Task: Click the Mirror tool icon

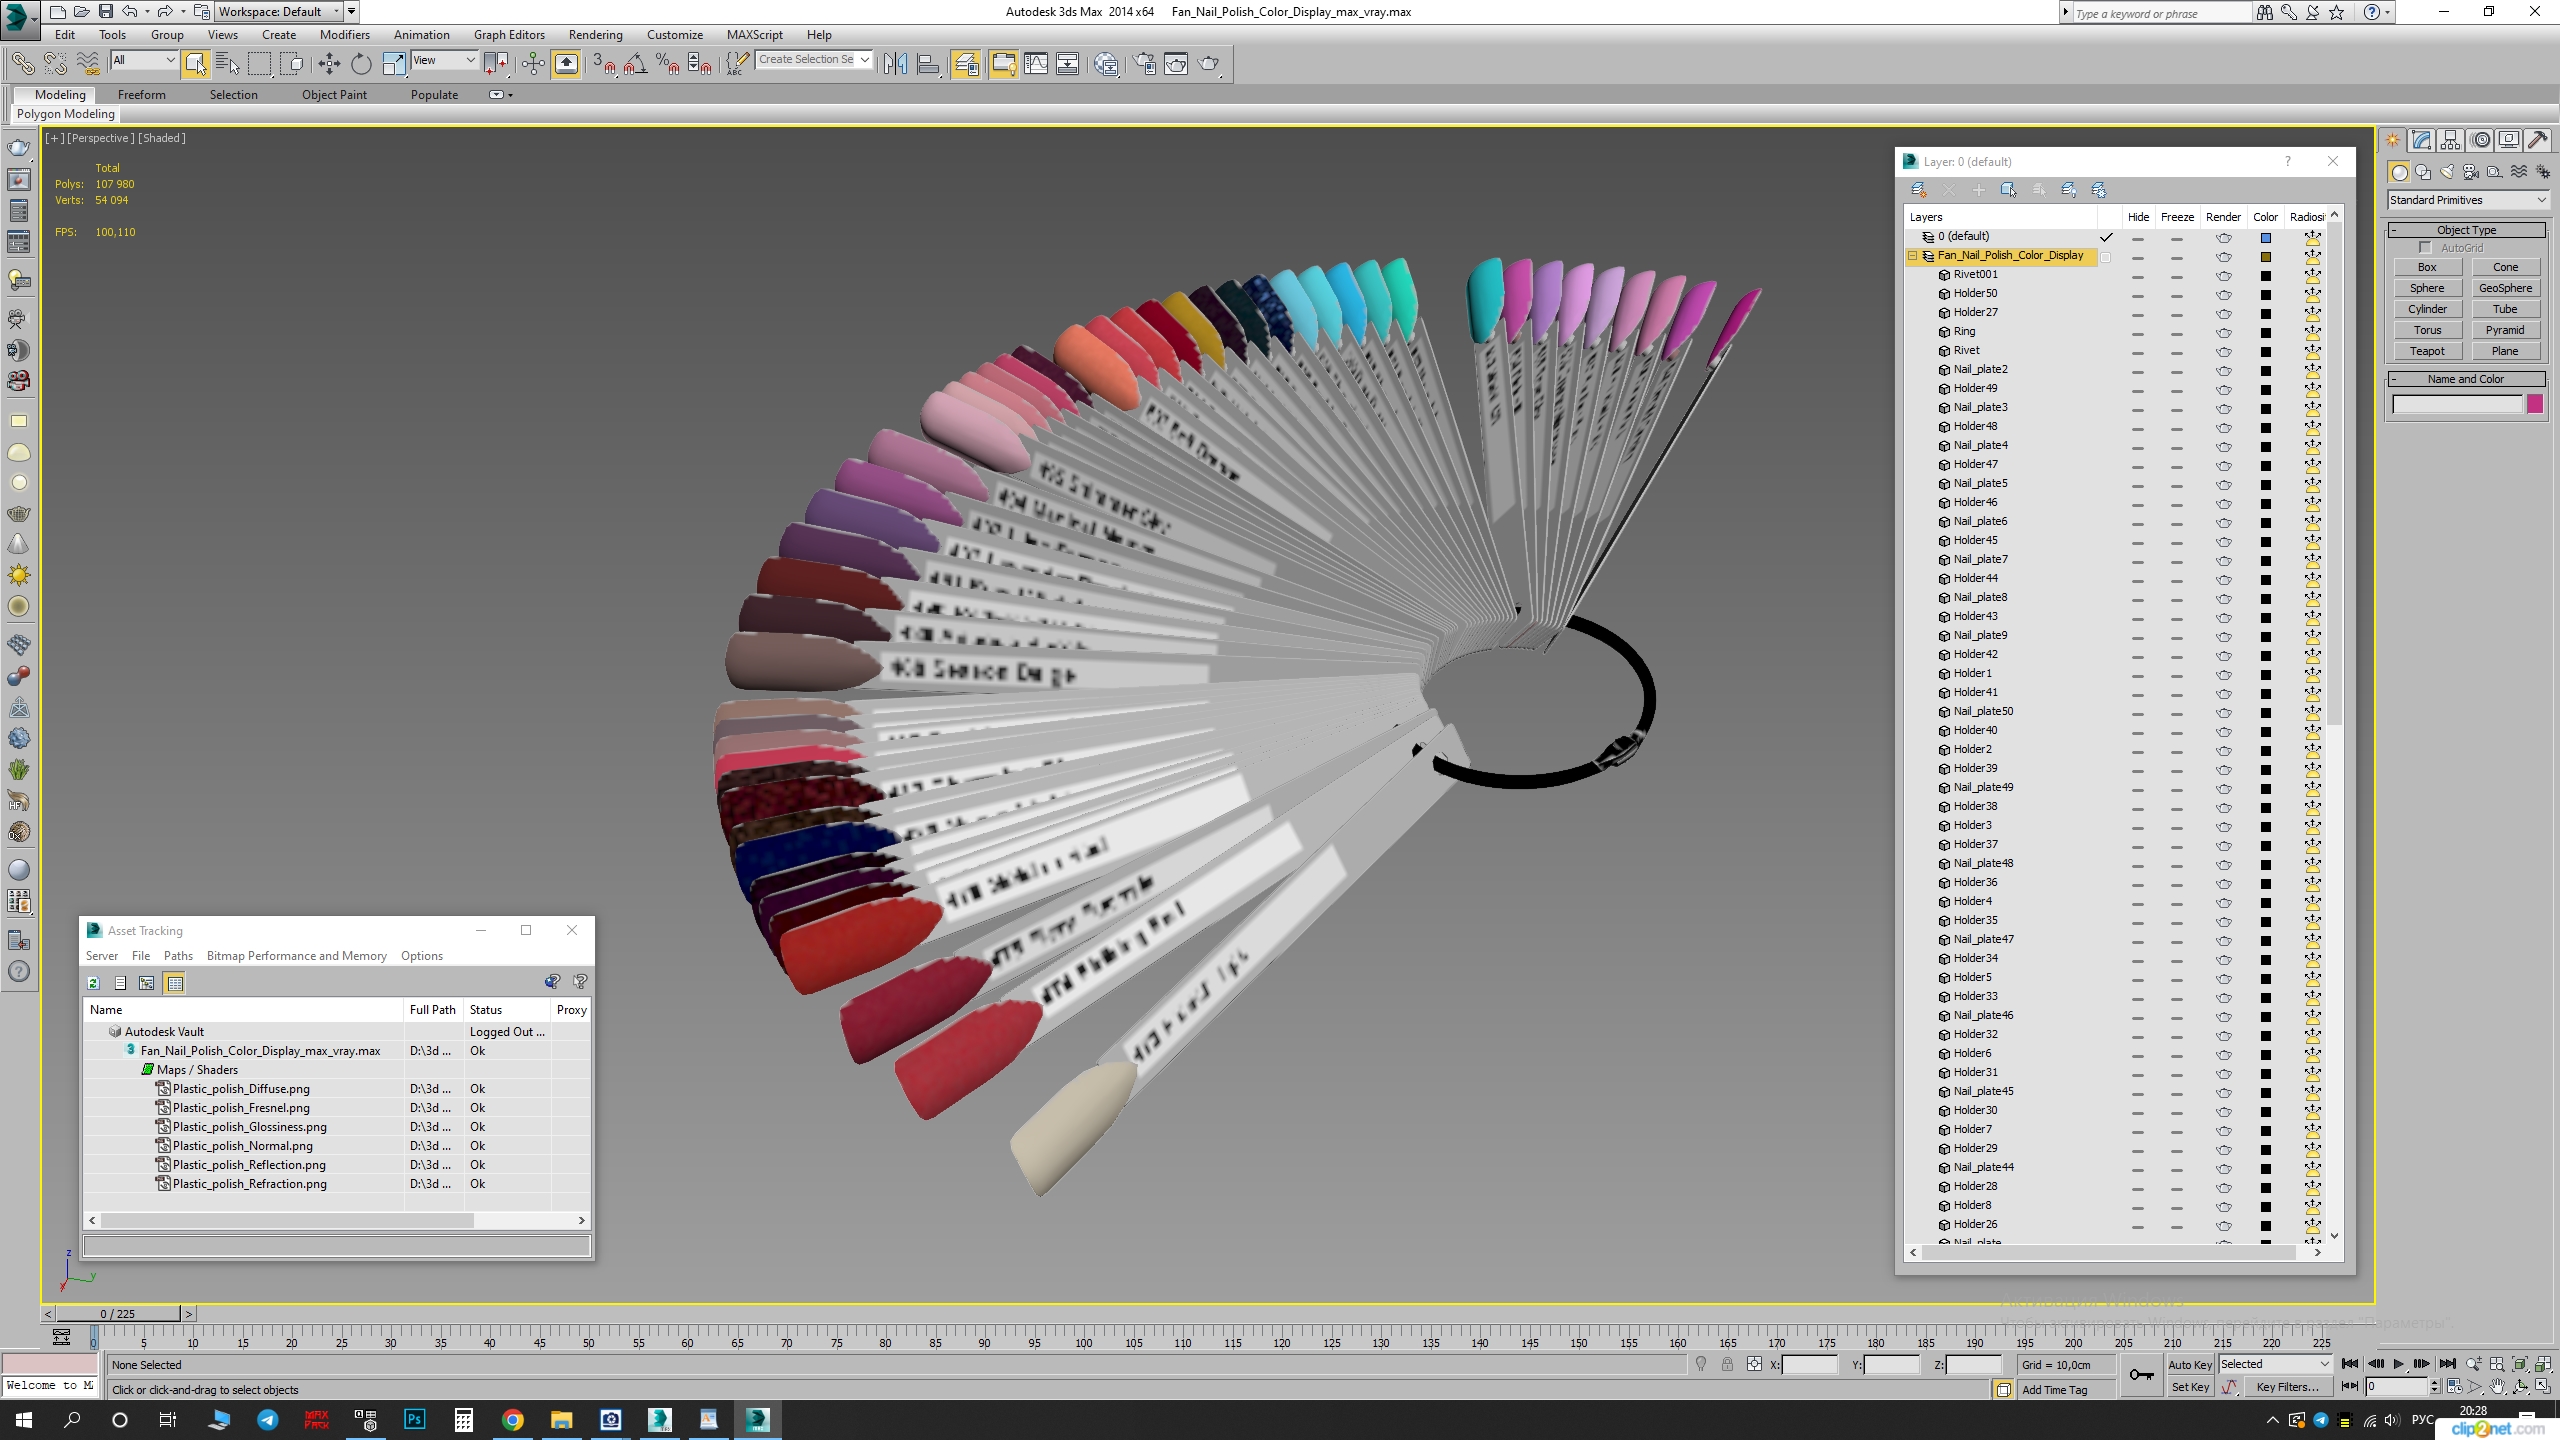Action: pos(895,64)
